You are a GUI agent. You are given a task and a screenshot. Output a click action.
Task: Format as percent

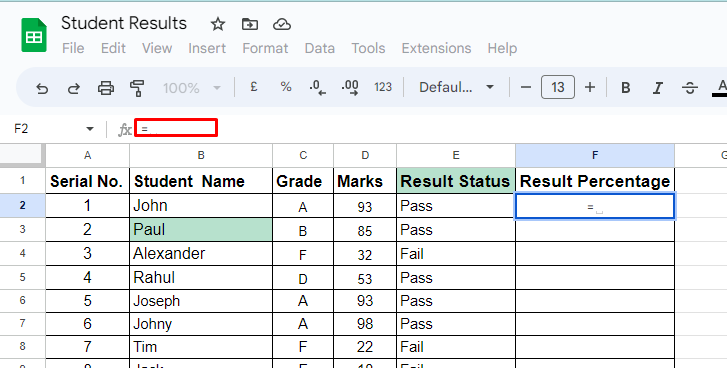pos(286,87)
